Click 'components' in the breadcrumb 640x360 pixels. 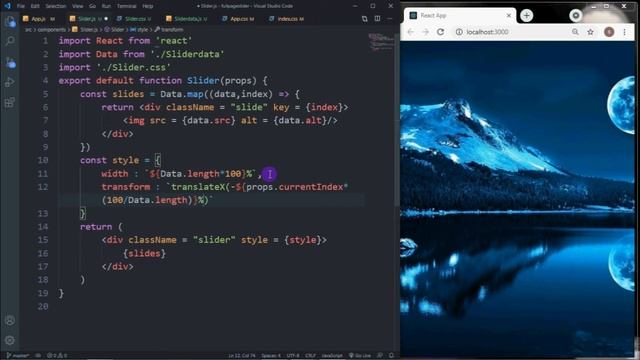[51, 29]
